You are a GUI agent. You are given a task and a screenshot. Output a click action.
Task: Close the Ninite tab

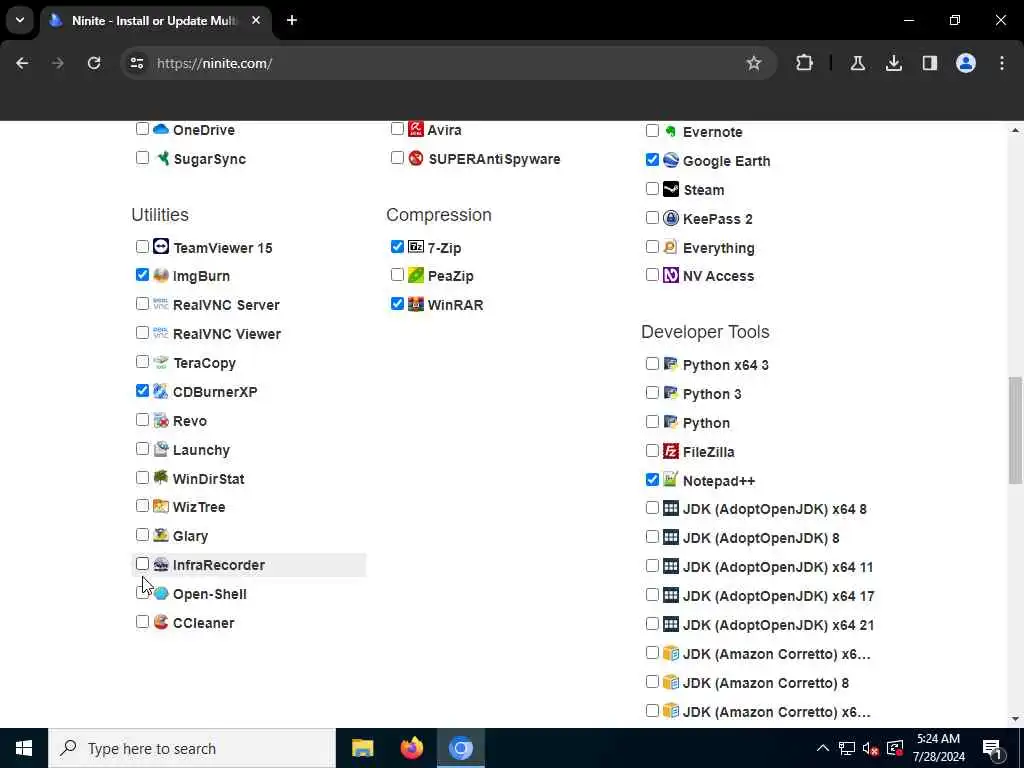click(x=256, y=20)
